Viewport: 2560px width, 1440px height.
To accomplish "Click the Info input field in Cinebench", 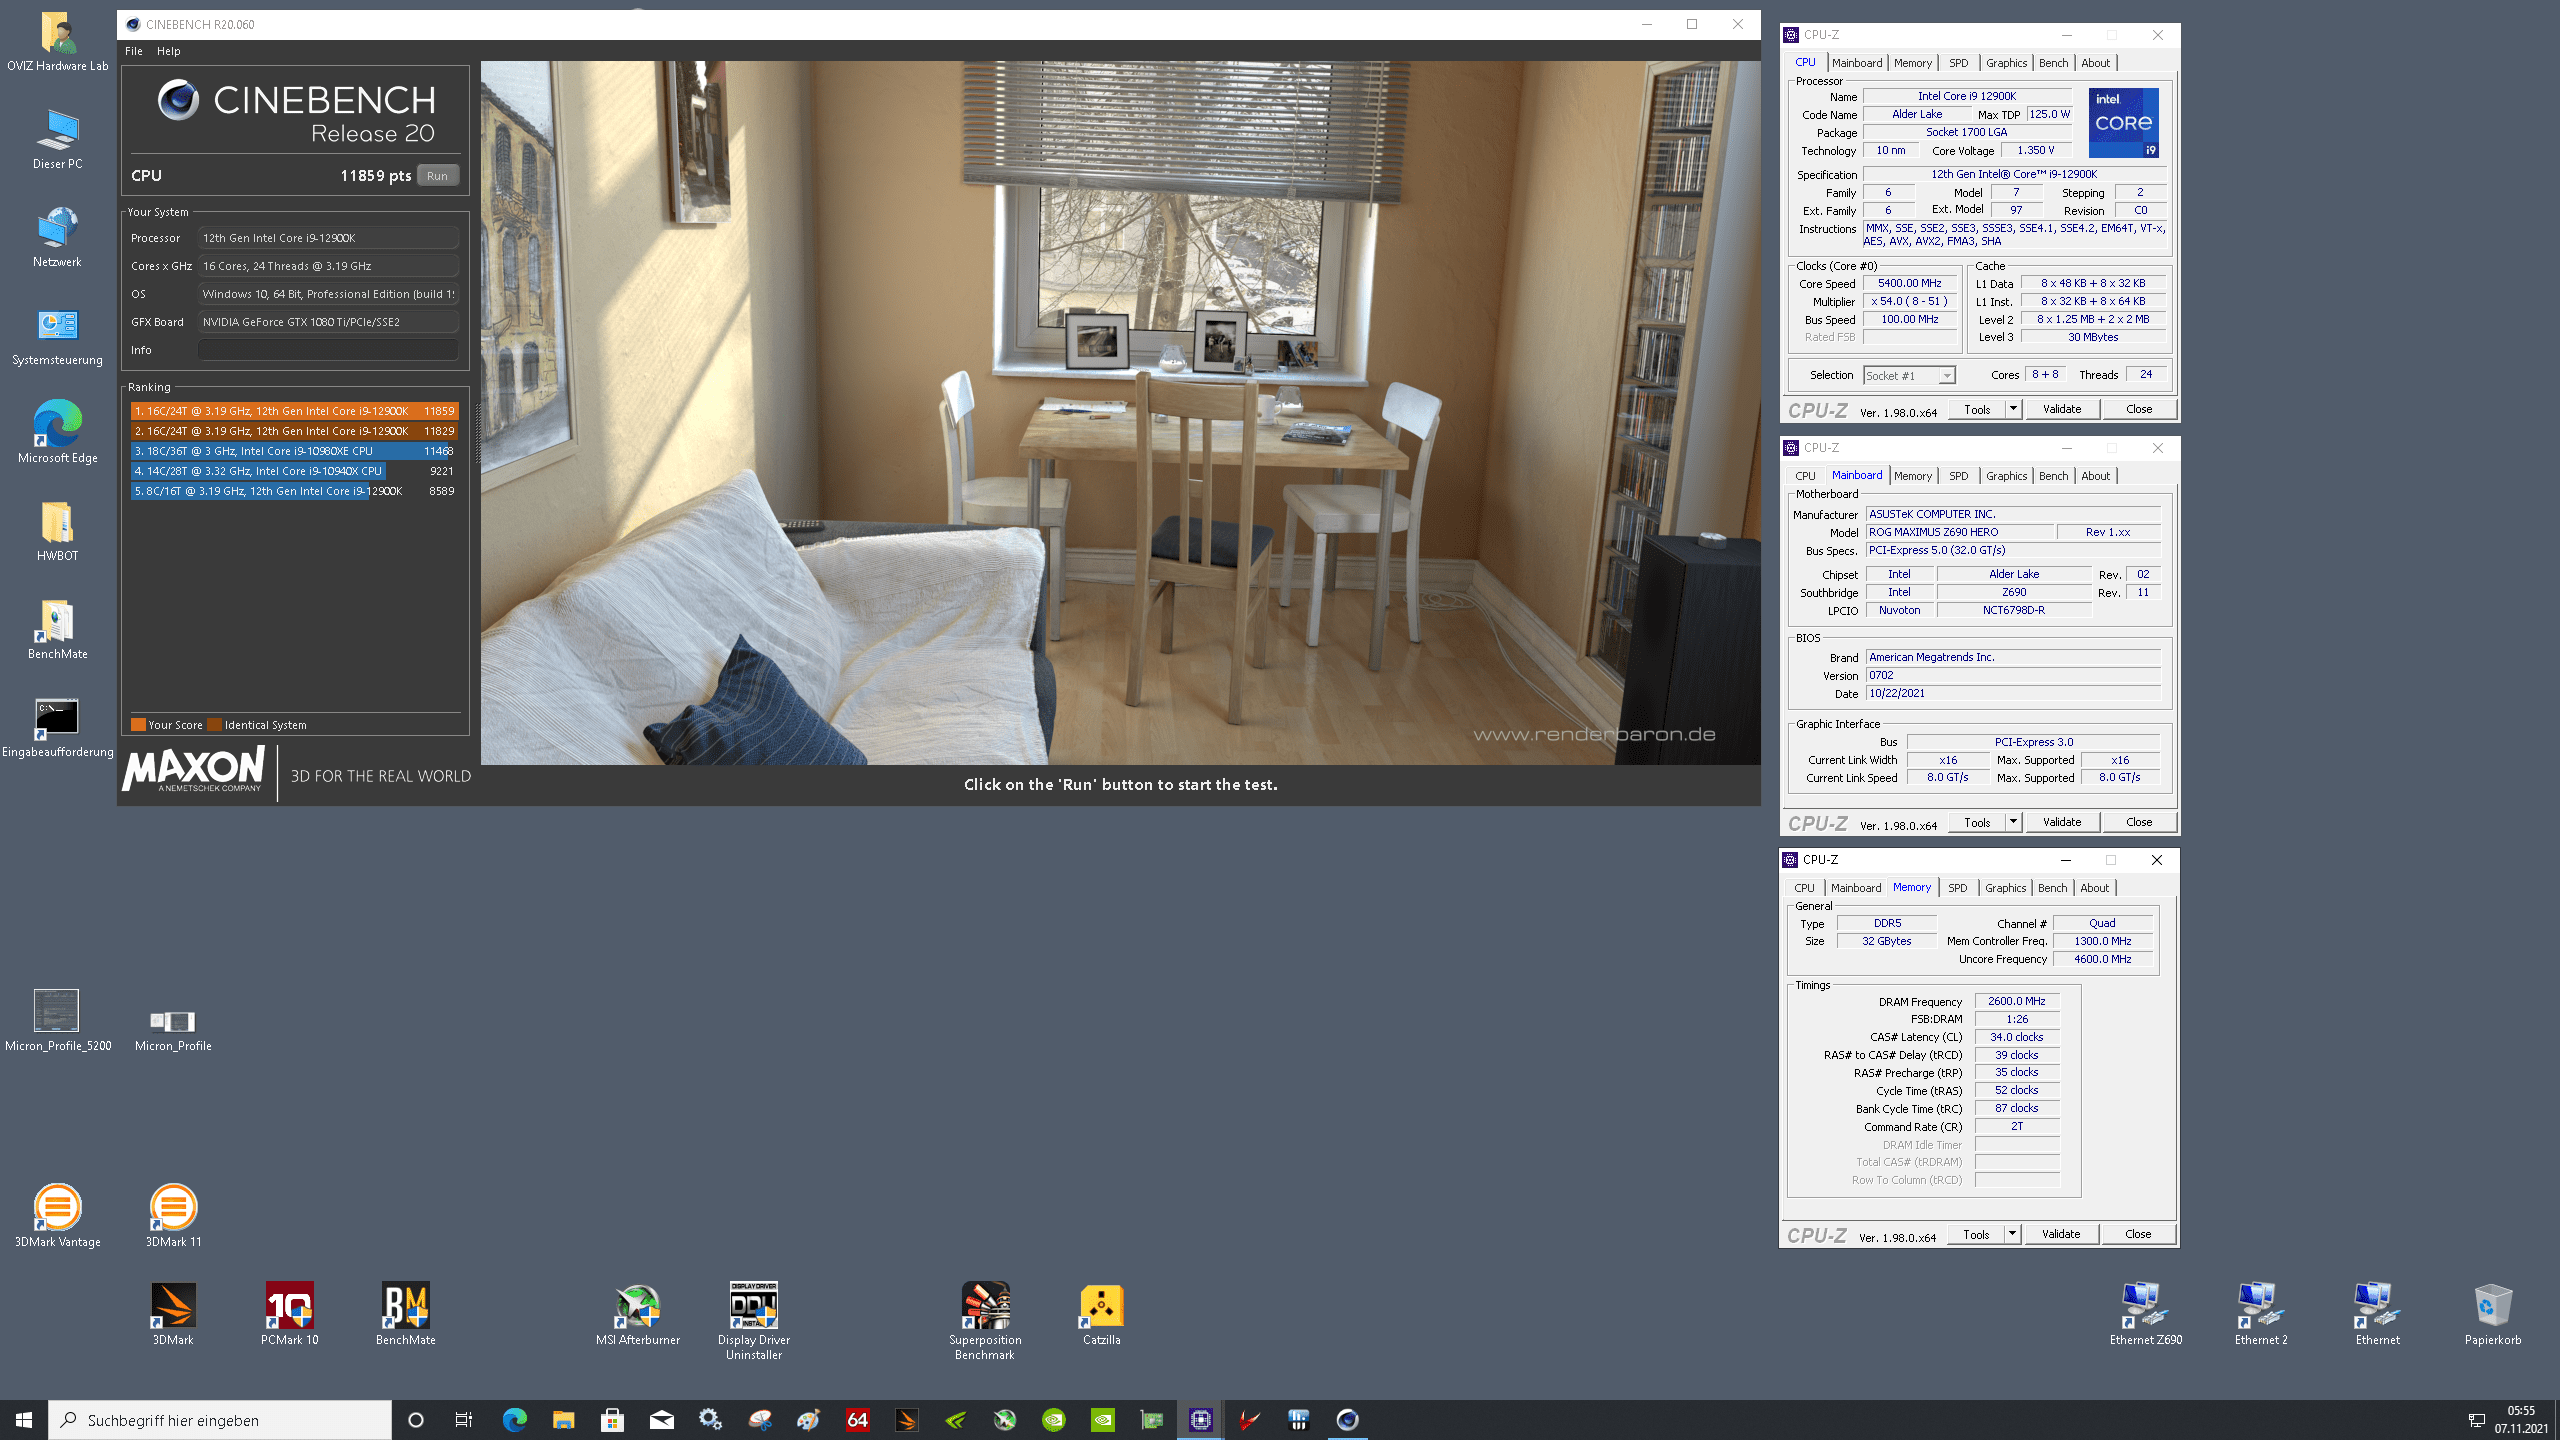I will coord(328,350).
